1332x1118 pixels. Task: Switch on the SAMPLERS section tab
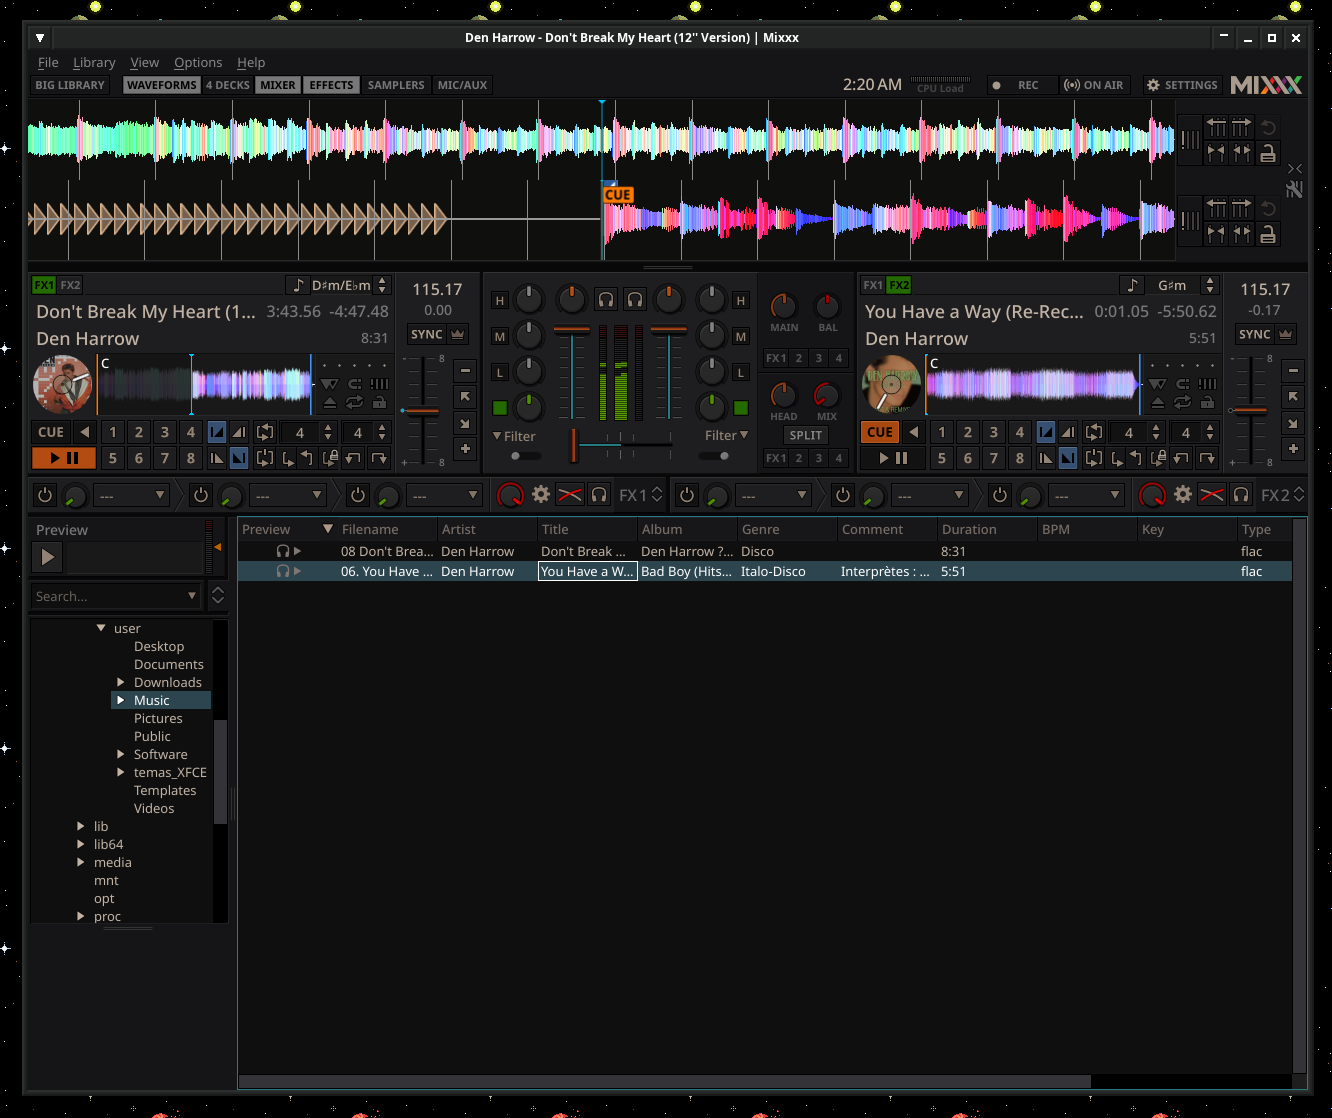coord(396,85)
